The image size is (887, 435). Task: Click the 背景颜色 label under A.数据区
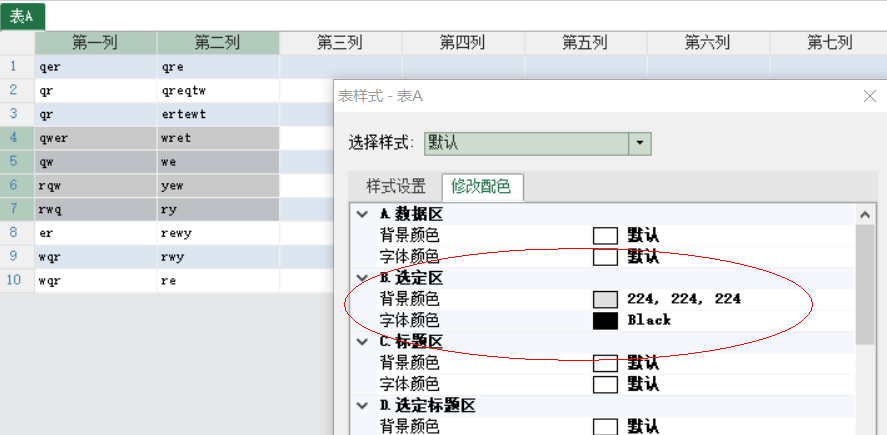[409, 235]
